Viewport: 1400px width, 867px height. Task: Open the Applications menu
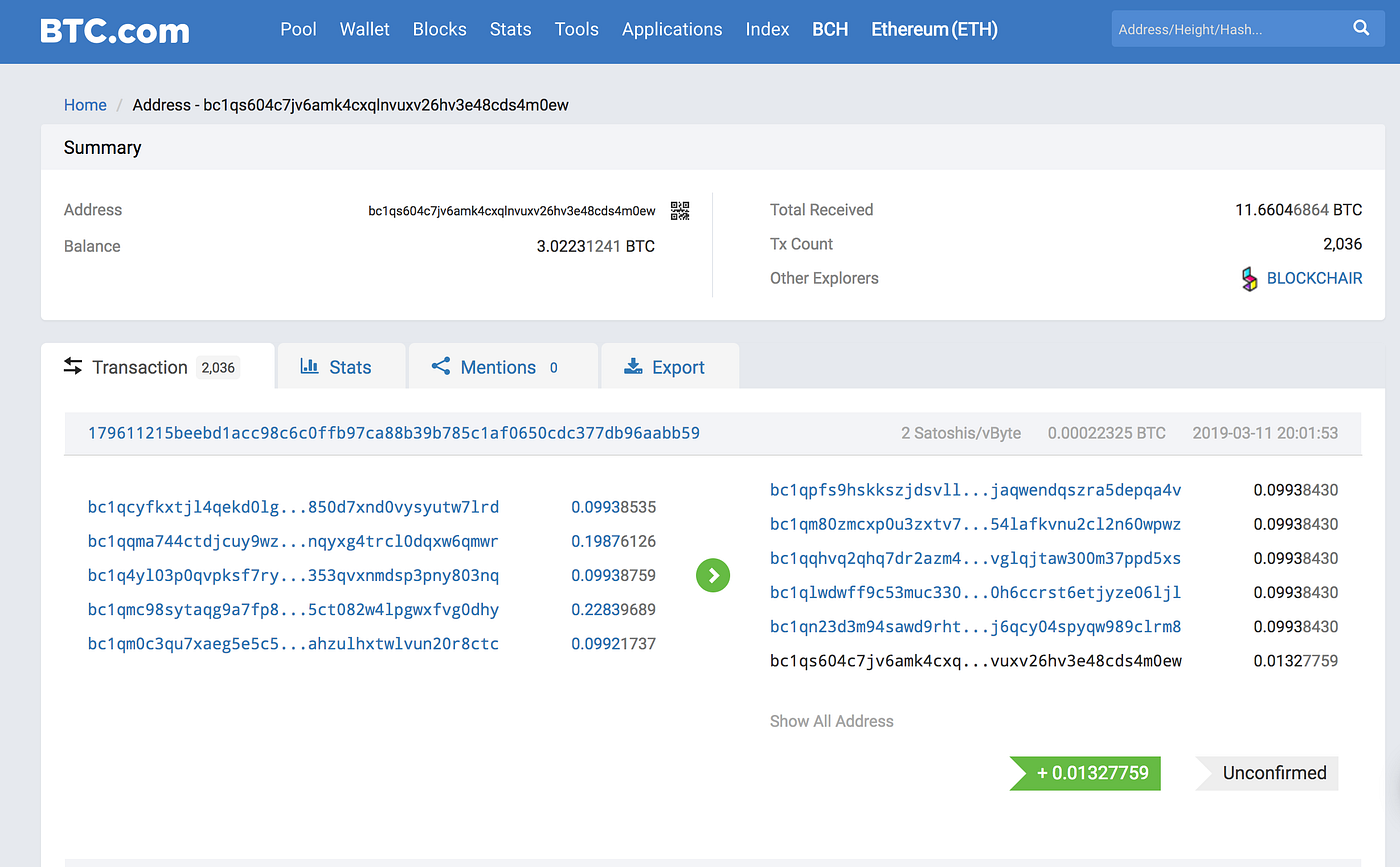coord(672,29)
